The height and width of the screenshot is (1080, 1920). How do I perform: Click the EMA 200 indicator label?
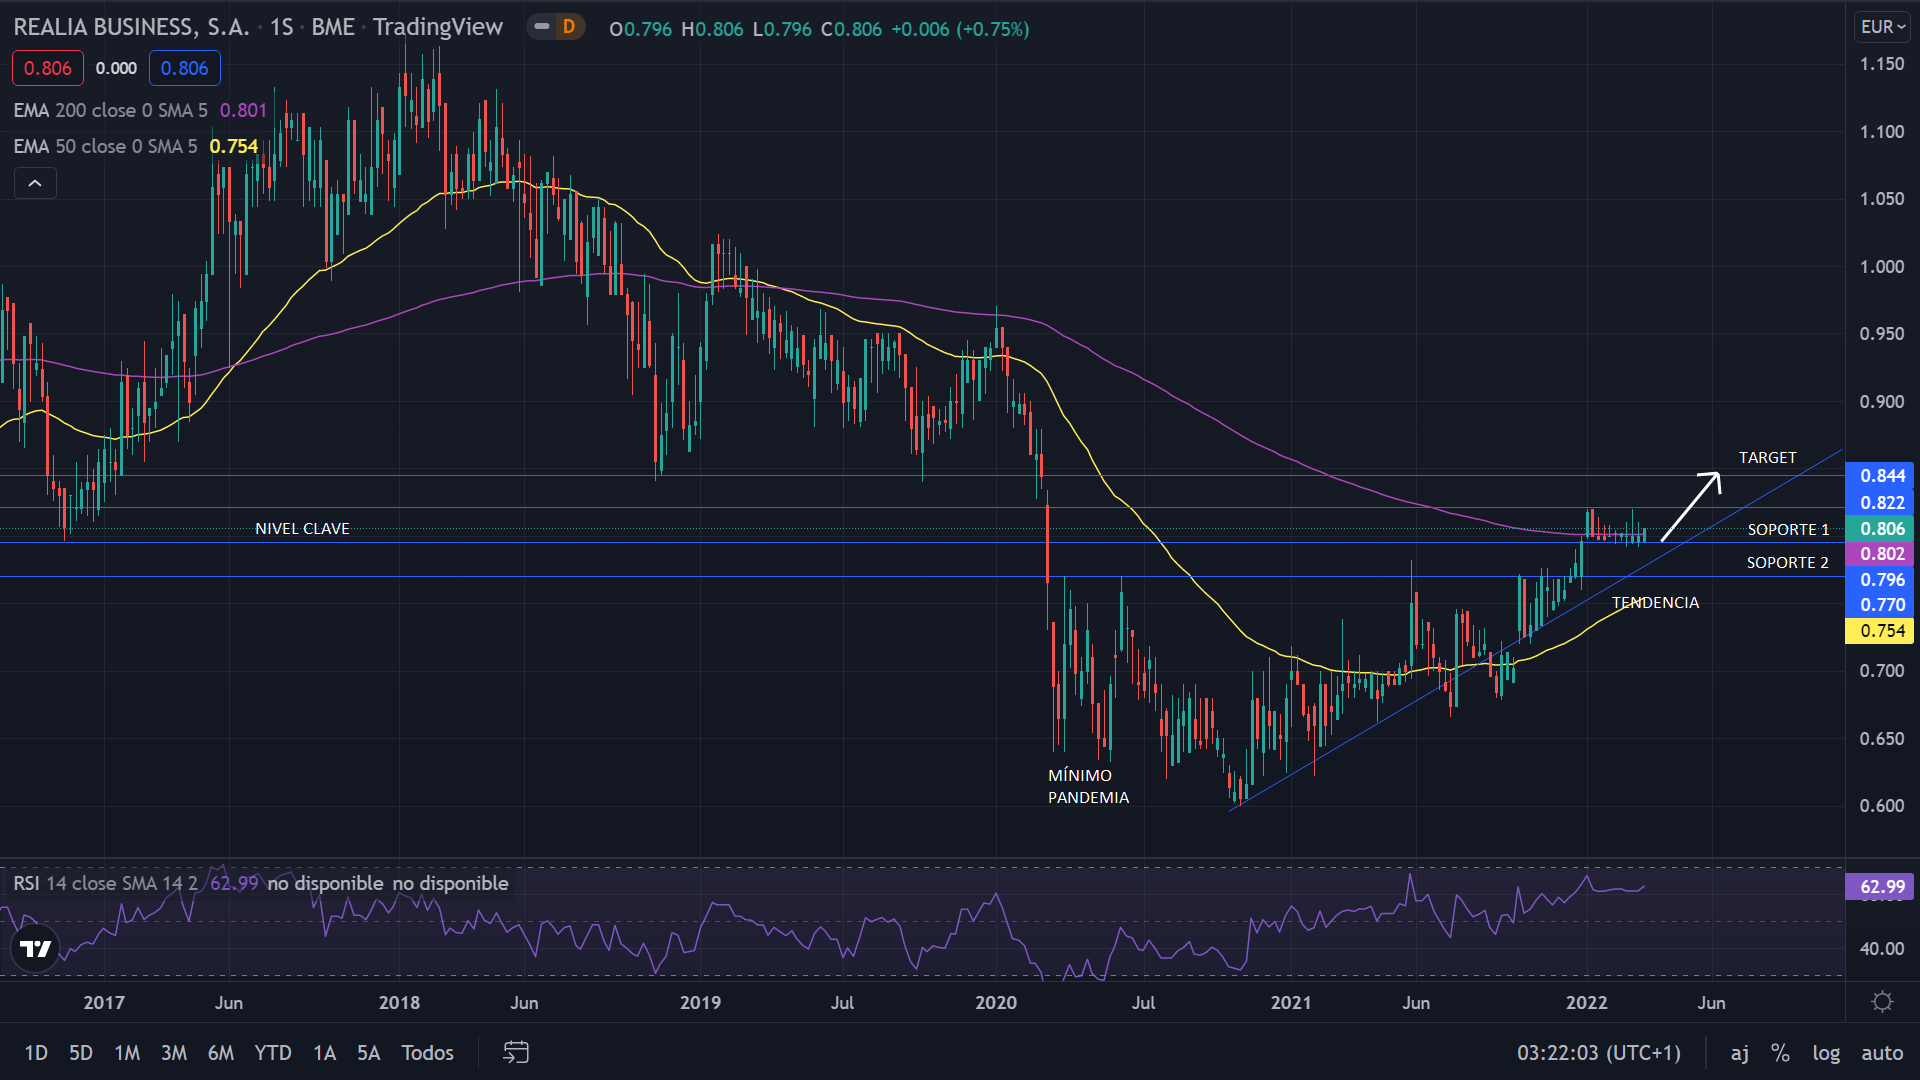(x=110, y=110)
